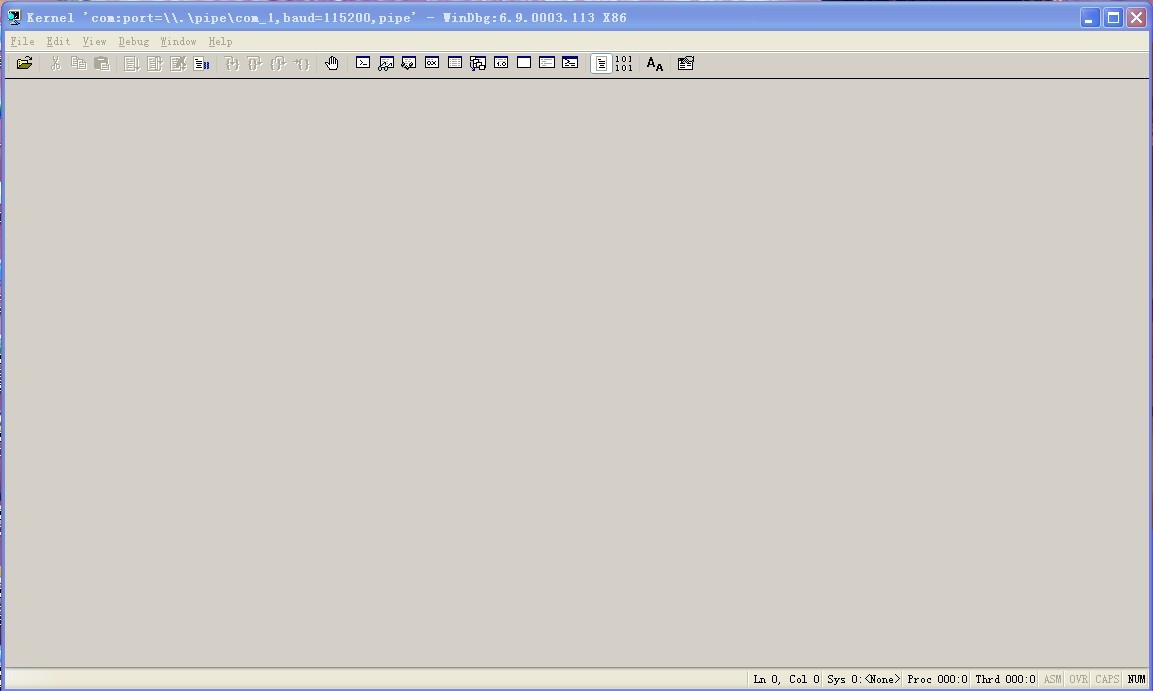Minimize the WinDbg window
Image resolution: width=1153 pixels, height=691 pixels.
1090,18
